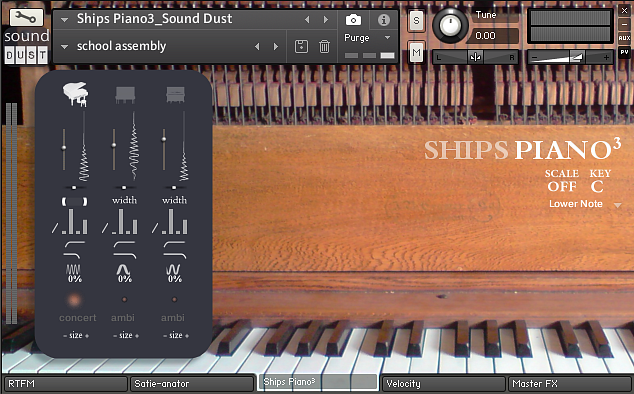
Task: Toggle the middle layer ambi reverb dot
Action: click(125, 299)
